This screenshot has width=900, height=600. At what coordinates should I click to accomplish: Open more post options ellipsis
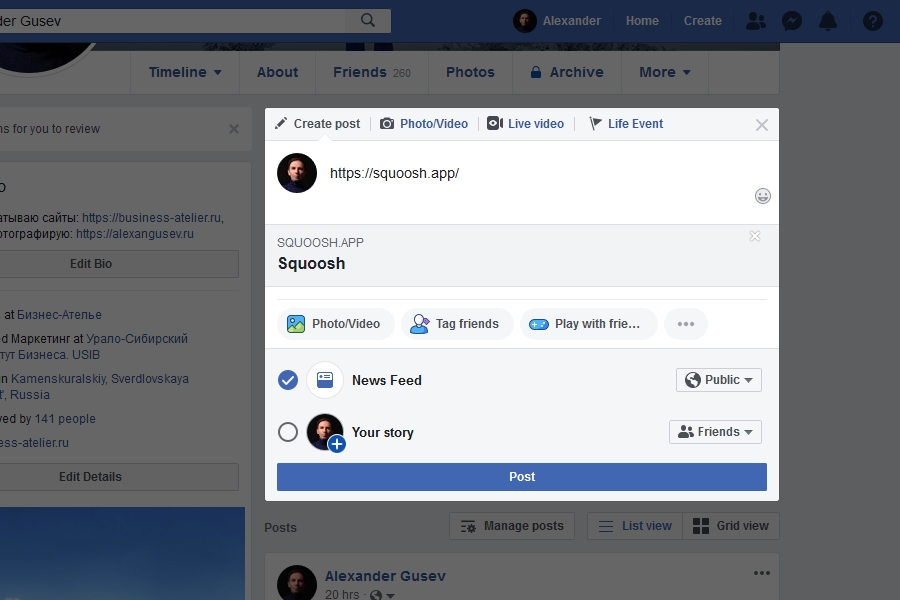685,324
